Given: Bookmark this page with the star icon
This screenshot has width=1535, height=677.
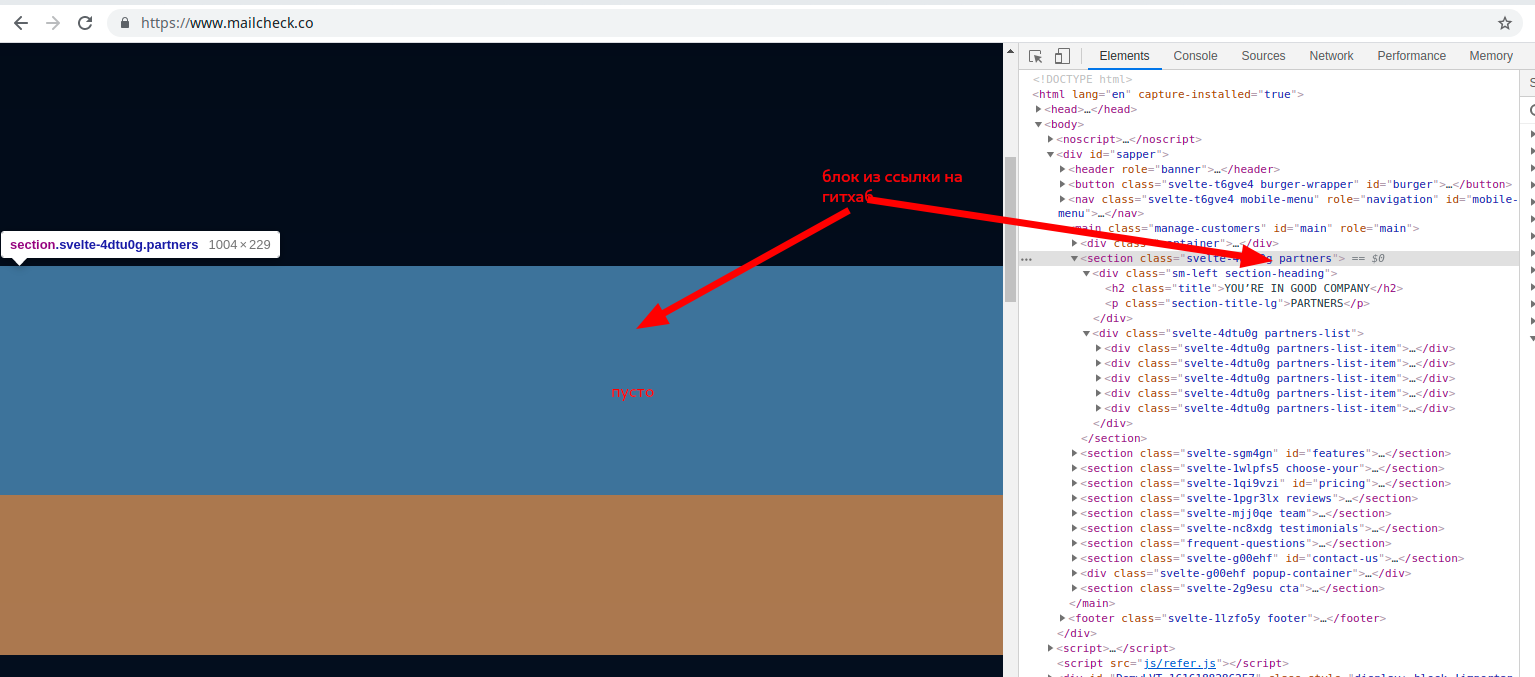Looking at the screenshot, I should (1505, 22).
